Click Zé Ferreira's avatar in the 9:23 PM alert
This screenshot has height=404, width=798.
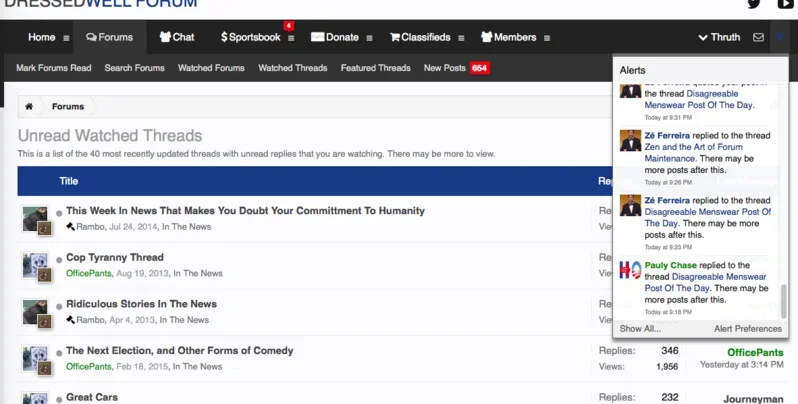click(630, 205)
